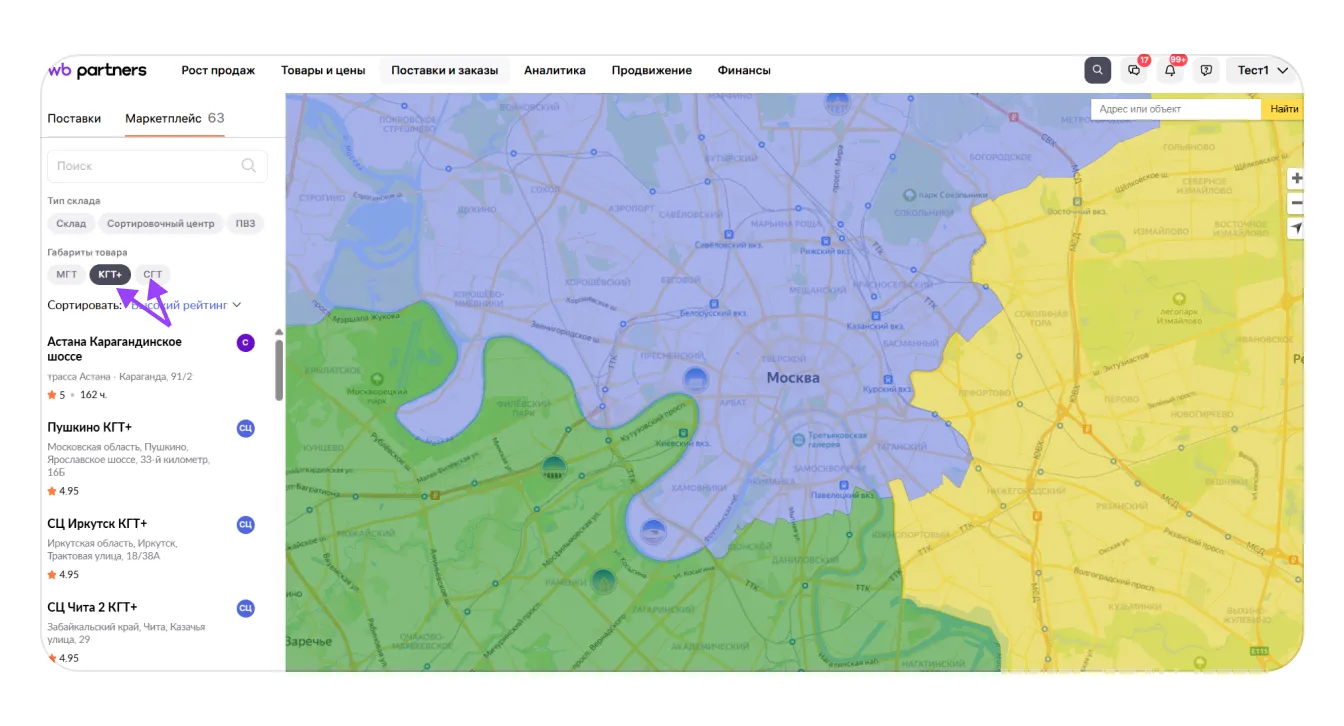
Task: Click the landmark icon near Раменки
Action: pyautogui.click(x=602, y=580)
